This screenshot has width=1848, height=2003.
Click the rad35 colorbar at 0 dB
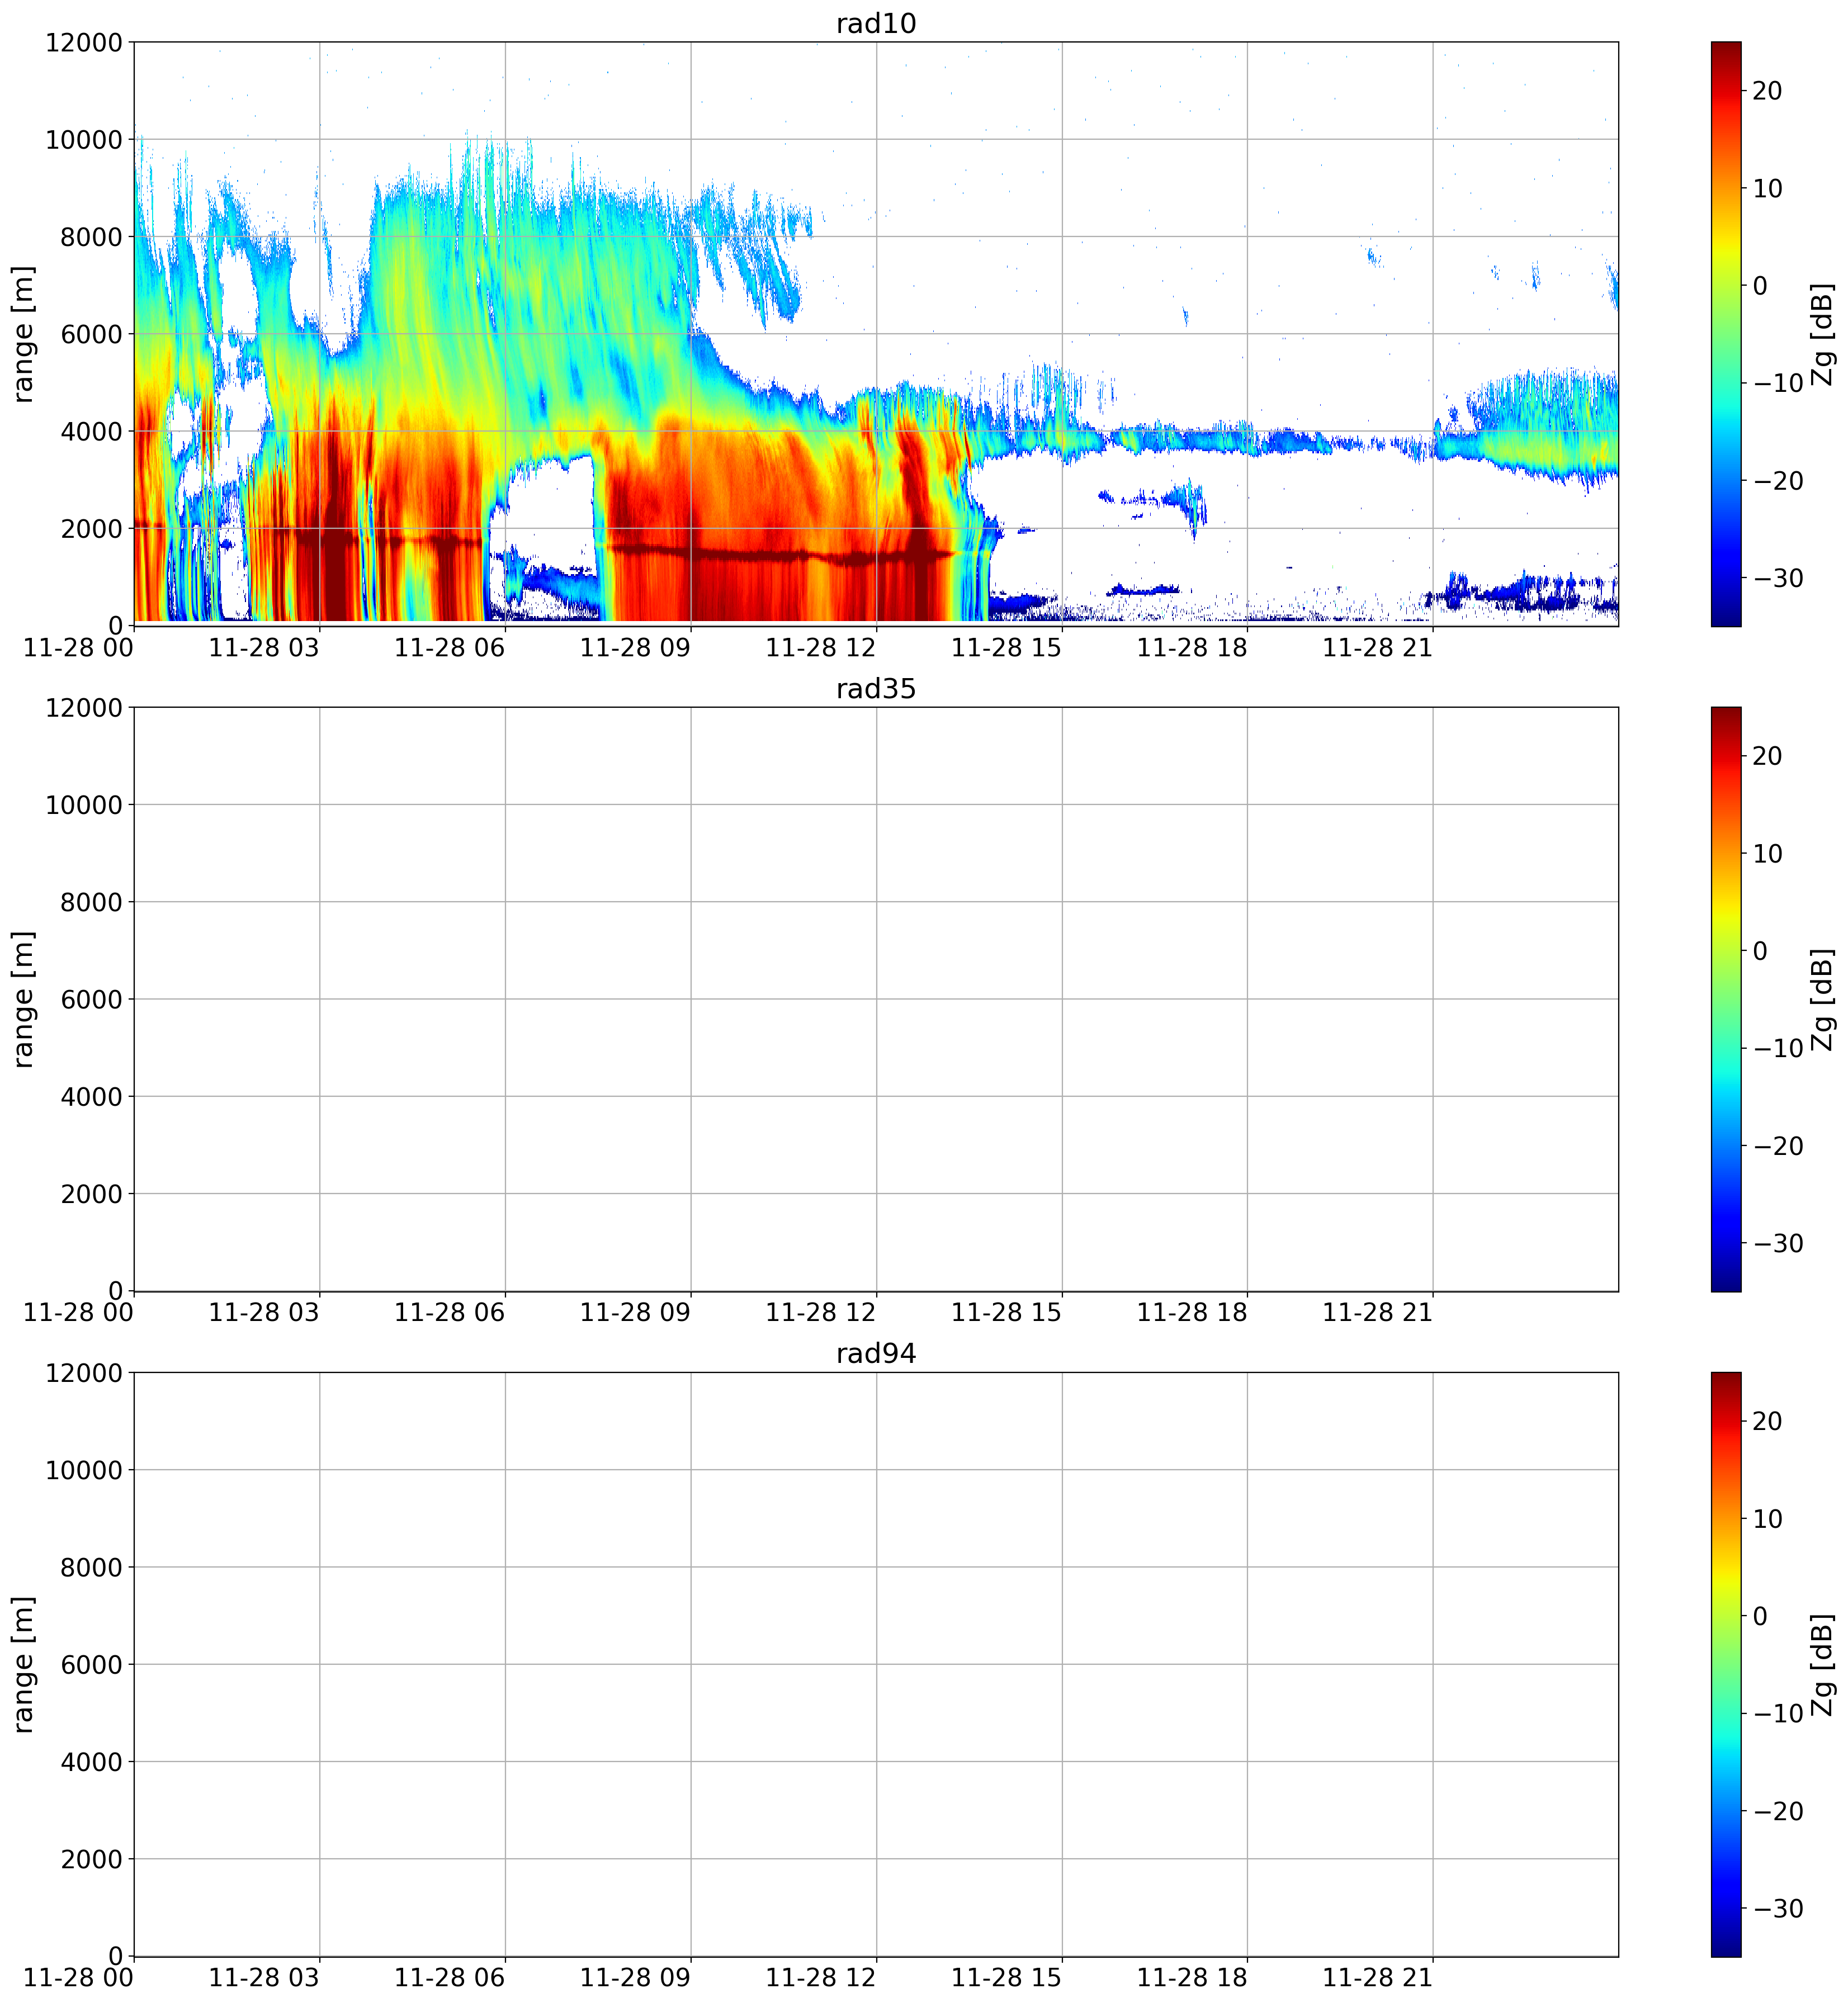tap(1725, 950)
